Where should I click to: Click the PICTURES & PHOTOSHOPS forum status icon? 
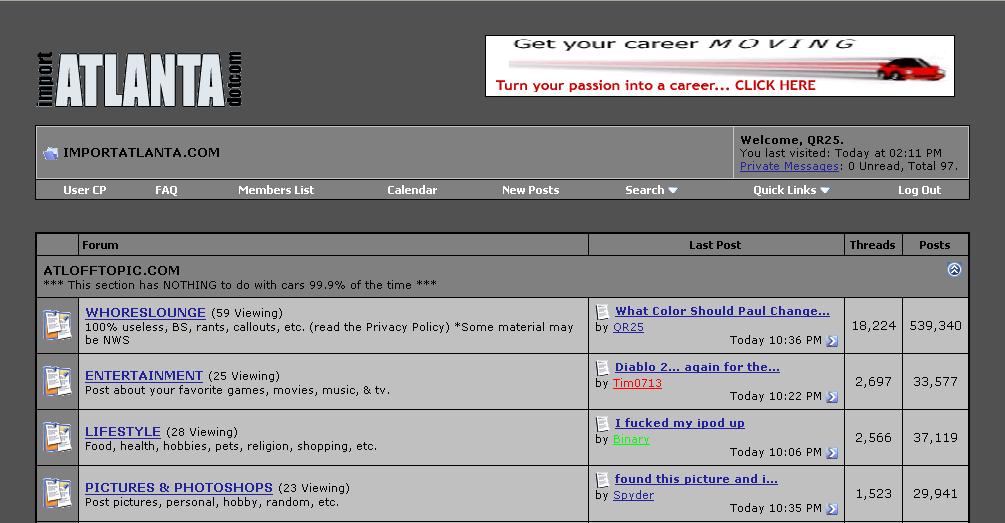(x=57, y=493)
